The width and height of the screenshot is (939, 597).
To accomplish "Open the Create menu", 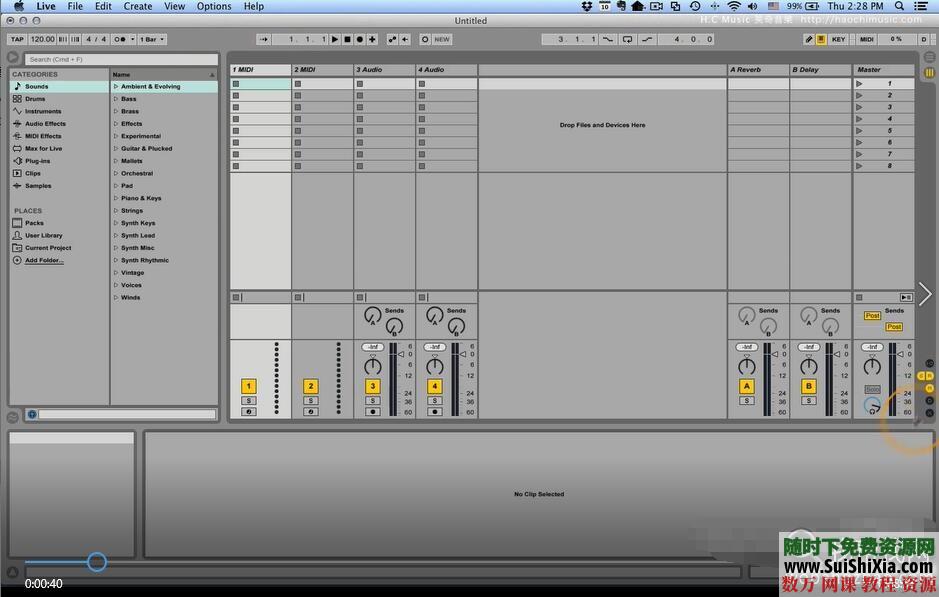I will (x=137, y=6).
